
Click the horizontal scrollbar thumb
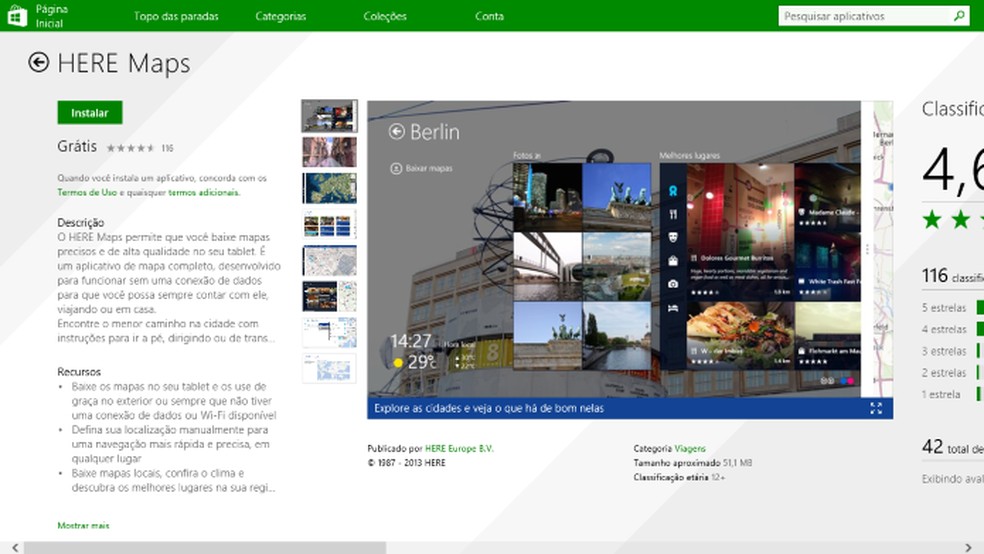pyautogui.click(x=205, y=548)
